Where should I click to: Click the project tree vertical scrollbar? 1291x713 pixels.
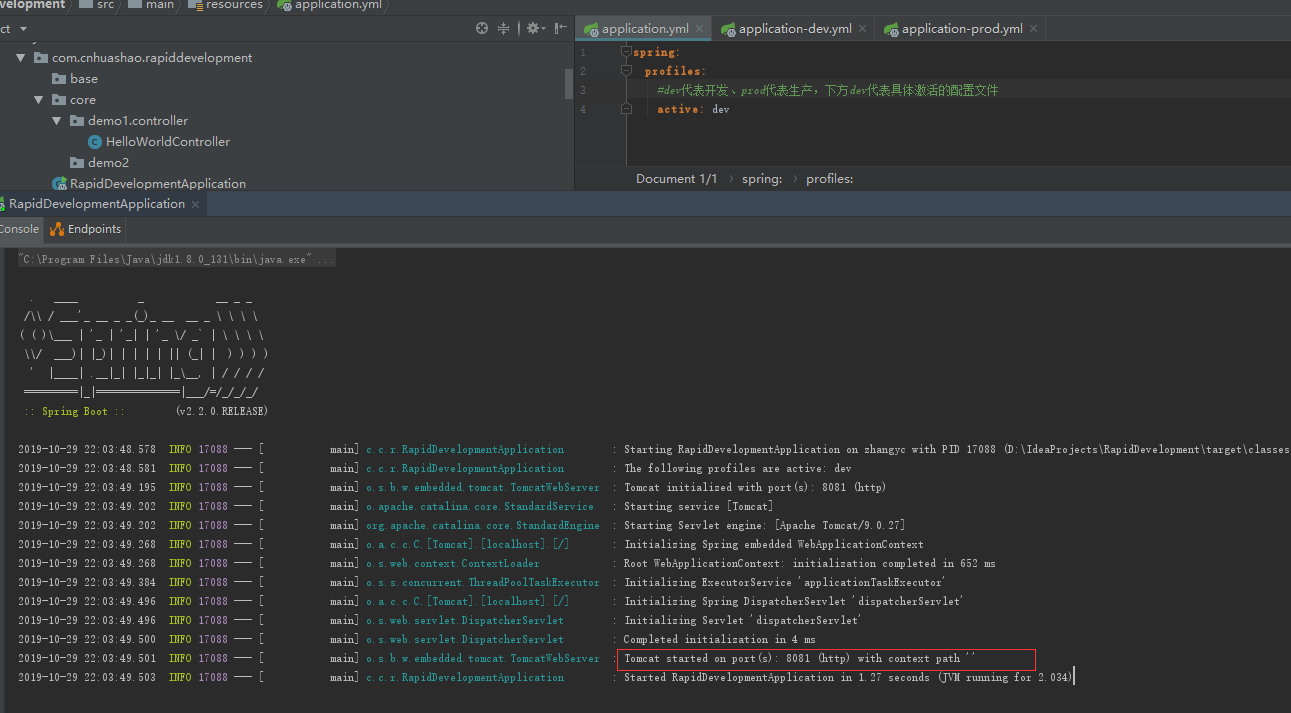point(569,84)
